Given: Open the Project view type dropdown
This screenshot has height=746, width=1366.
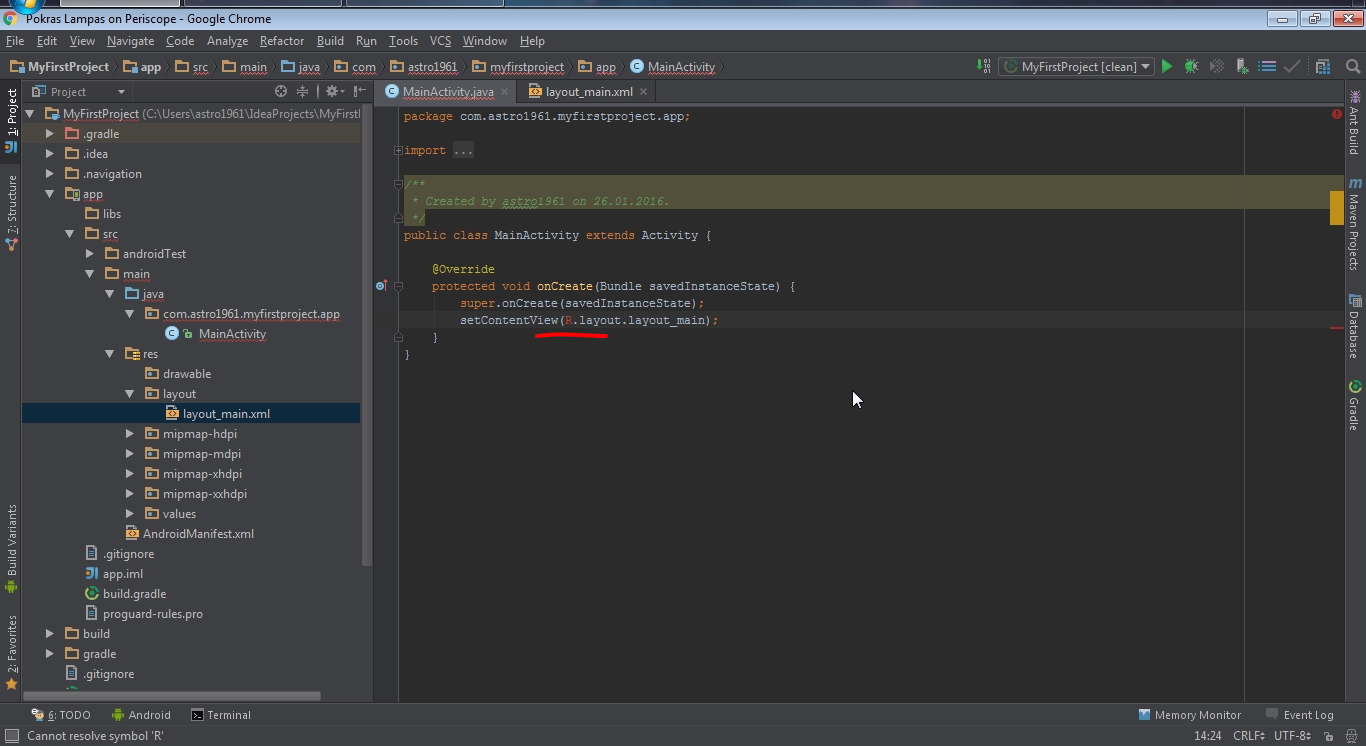Looking at the screenshot, I should [78, 91].
